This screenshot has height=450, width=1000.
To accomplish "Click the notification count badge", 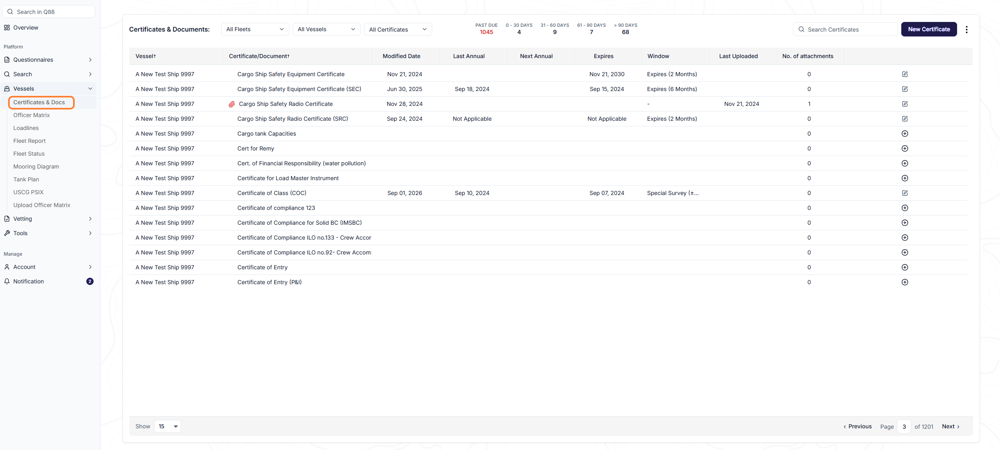I will point(90,281).
